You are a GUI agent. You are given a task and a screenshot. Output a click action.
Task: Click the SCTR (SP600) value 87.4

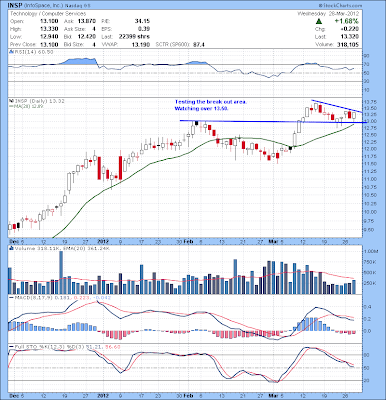coord(199,44)
